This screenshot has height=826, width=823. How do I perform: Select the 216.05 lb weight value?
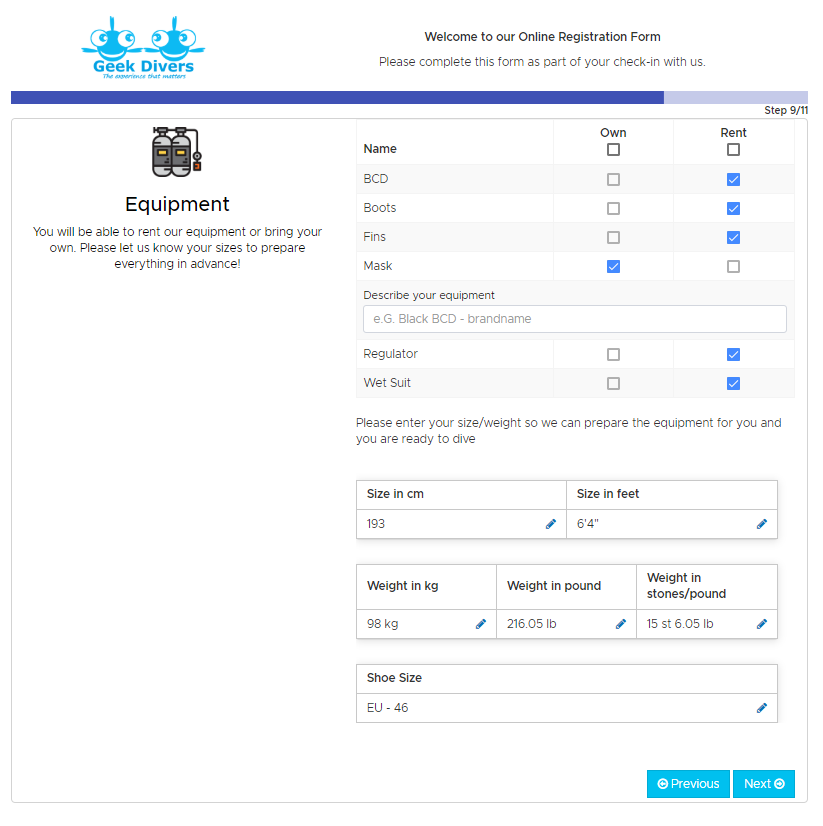coord(532,624)
